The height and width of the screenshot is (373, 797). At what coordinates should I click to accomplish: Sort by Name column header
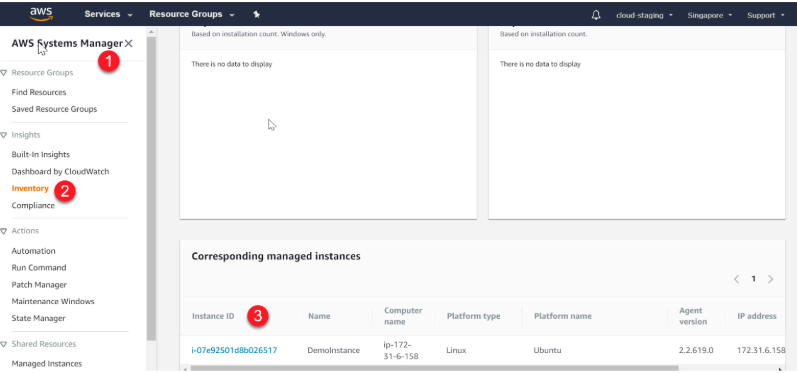click(319, 316)
